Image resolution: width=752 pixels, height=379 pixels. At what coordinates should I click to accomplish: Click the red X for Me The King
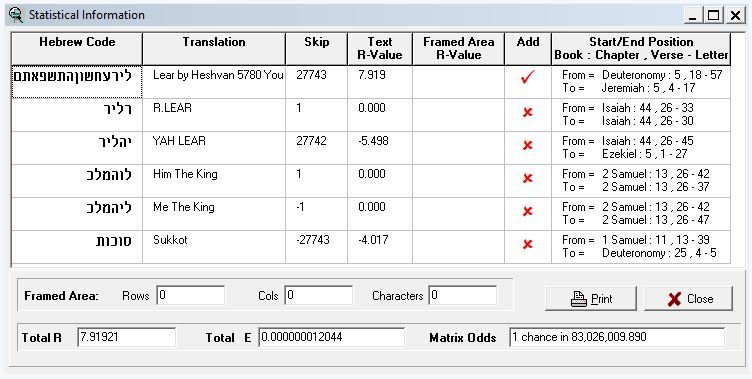point(528,211)
